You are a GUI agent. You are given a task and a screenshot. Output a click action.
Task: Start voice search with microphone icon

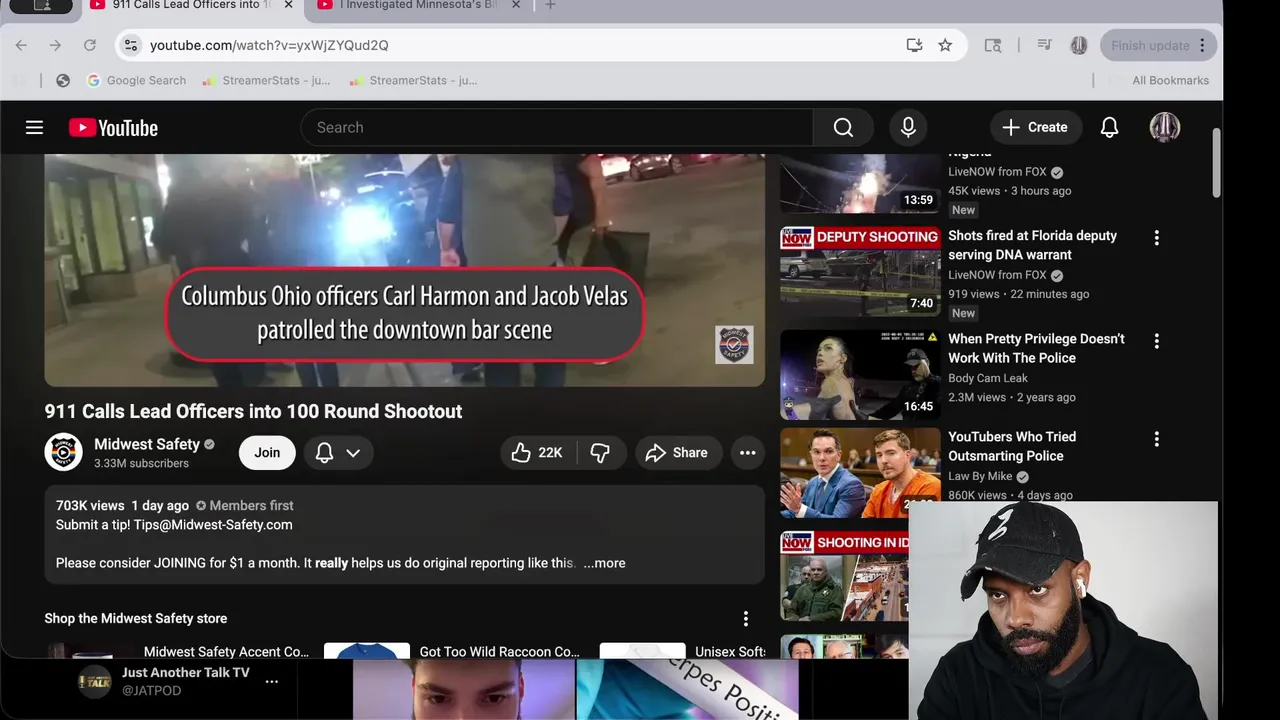pyautogui.click(x=908, y=127)
